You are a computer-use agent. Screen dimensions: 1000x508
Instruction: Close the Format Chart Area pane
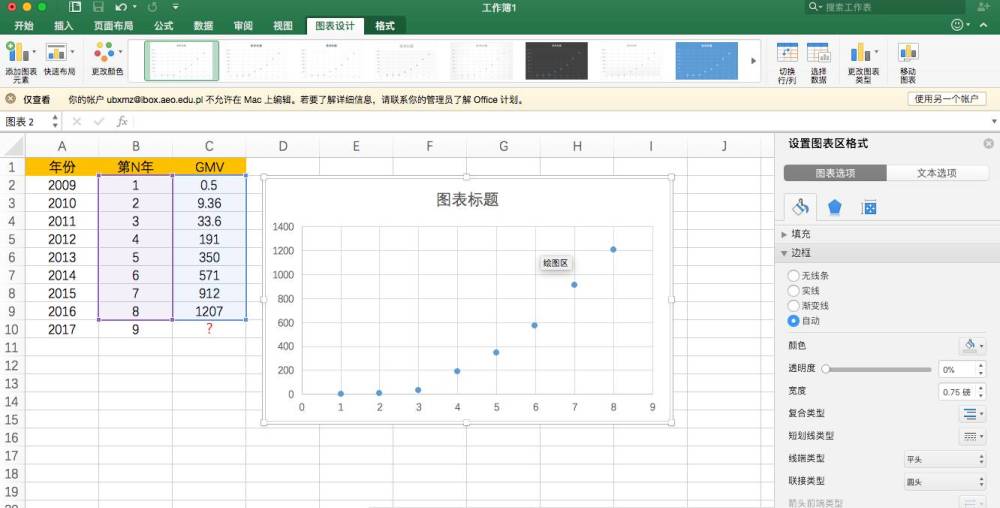point(989,143)
